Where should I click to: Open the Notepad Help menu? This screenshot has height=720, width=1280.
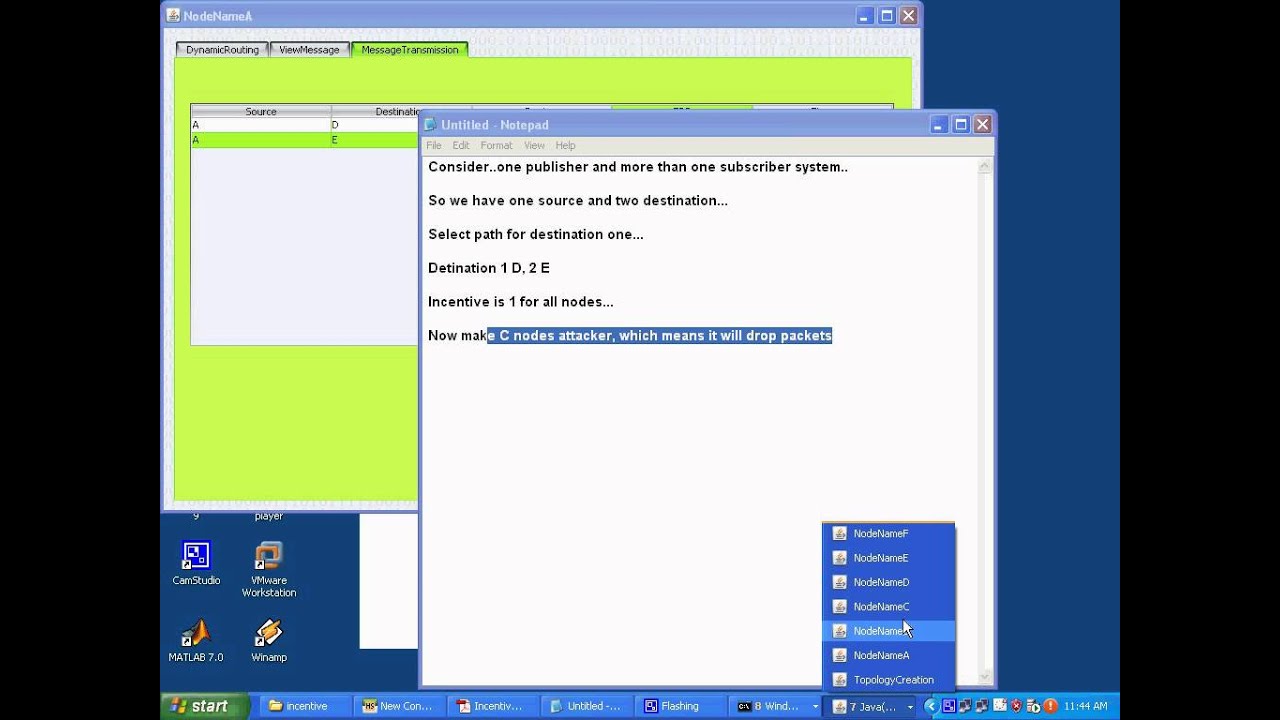tap(566, 146)
